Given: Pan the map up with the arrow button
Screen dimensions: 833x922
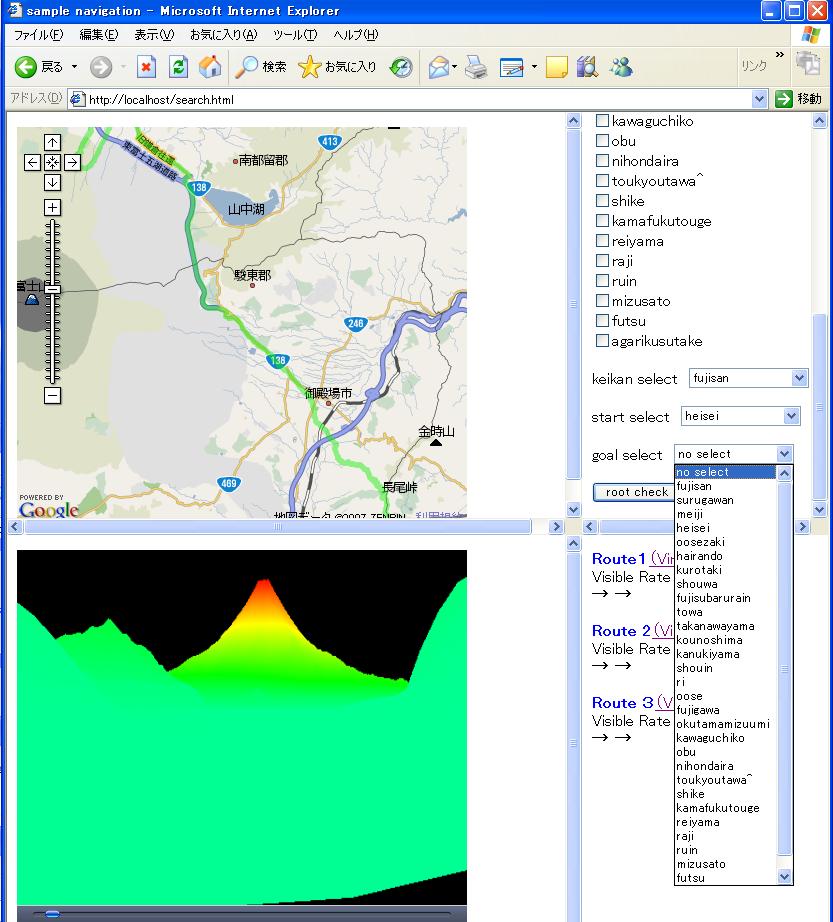Looking at the screenshot, I should (x=53, y=142).
